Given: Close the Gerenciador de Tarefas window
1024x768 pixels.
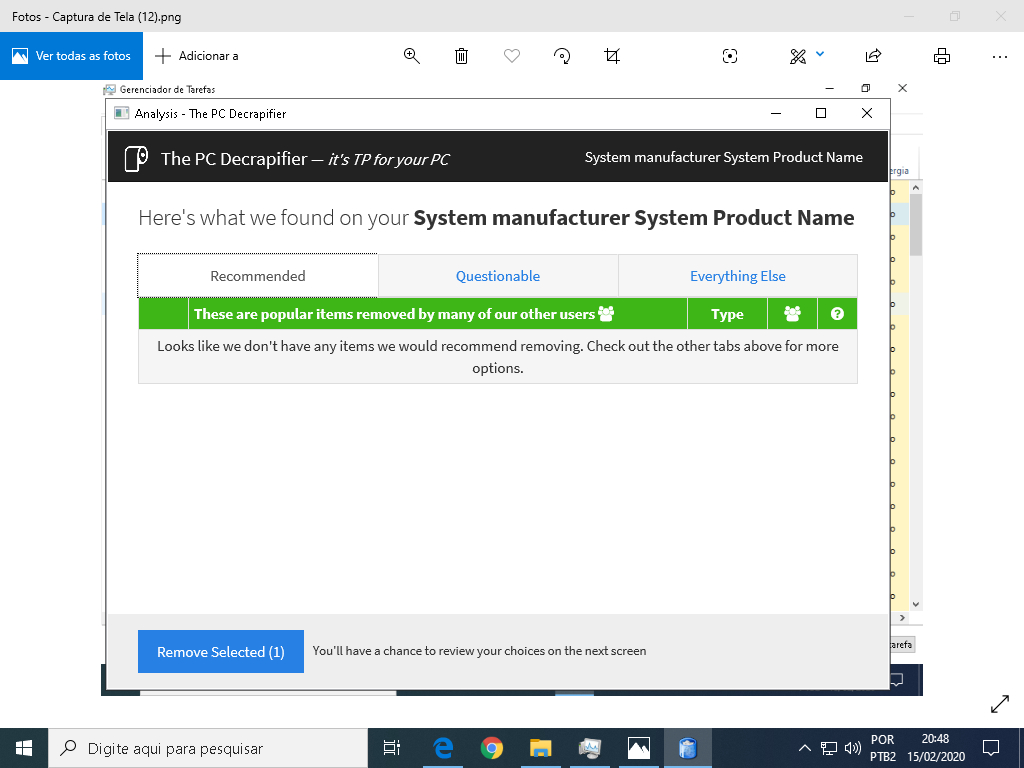Looking at the screenshot, I should (903, 88).
